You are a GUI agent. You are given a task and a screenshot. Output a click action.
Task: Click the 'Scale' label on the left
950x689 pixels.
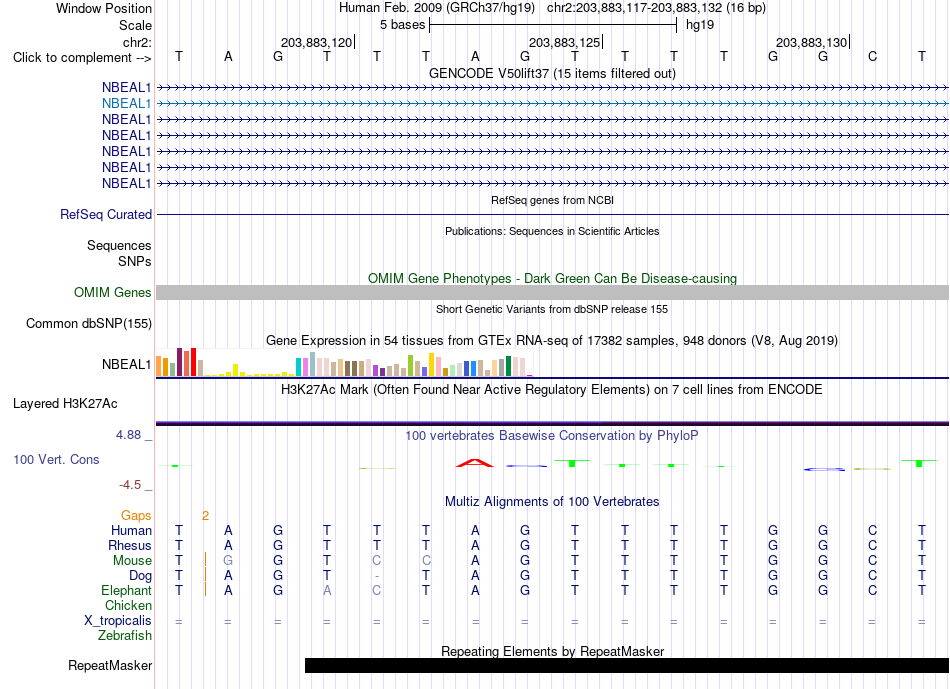click(x=135, y=25)
